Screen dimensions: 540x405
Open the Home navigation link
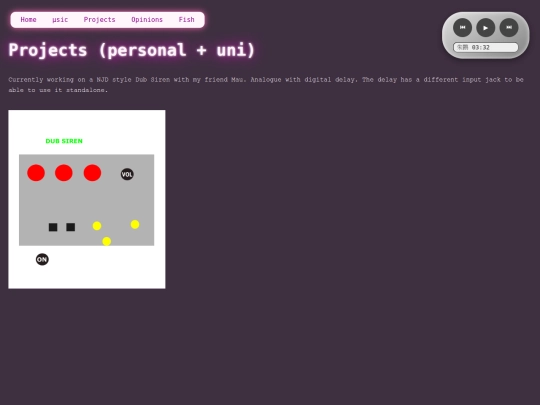point(28,20)
